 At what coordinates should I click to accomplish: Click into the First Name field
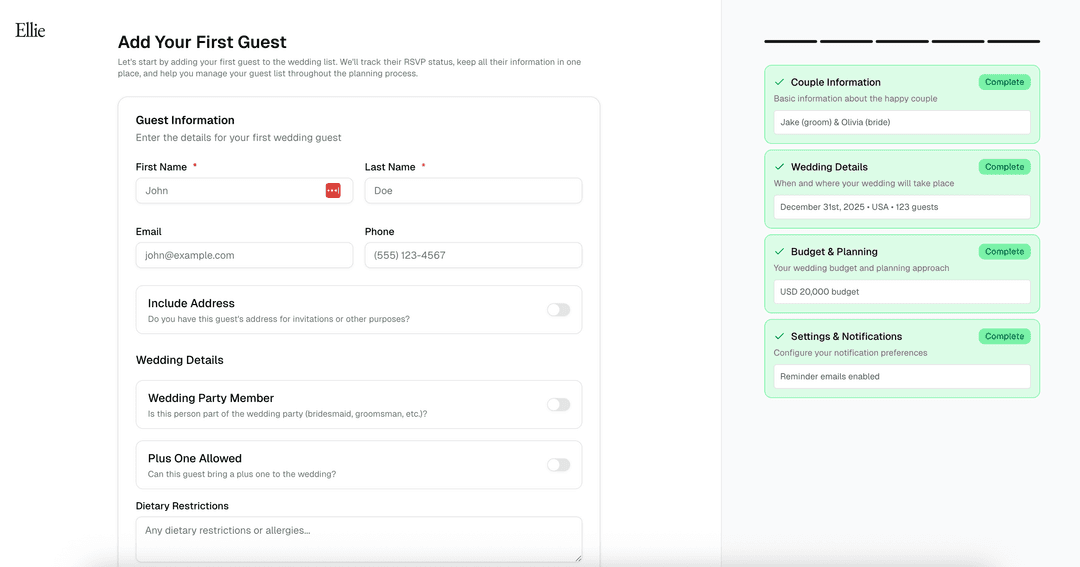[x=230, y=191]
